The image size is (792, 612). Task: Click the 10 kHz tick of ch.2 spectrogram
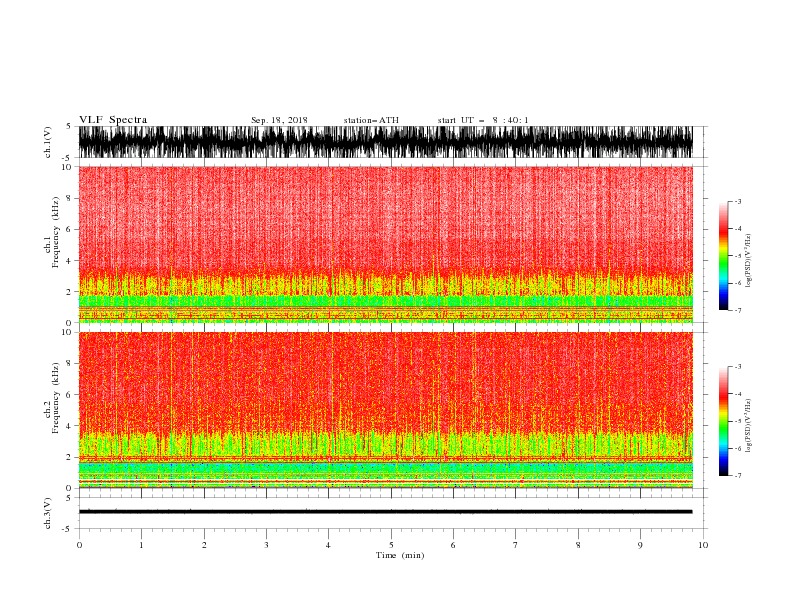click(x=66, y=332)
